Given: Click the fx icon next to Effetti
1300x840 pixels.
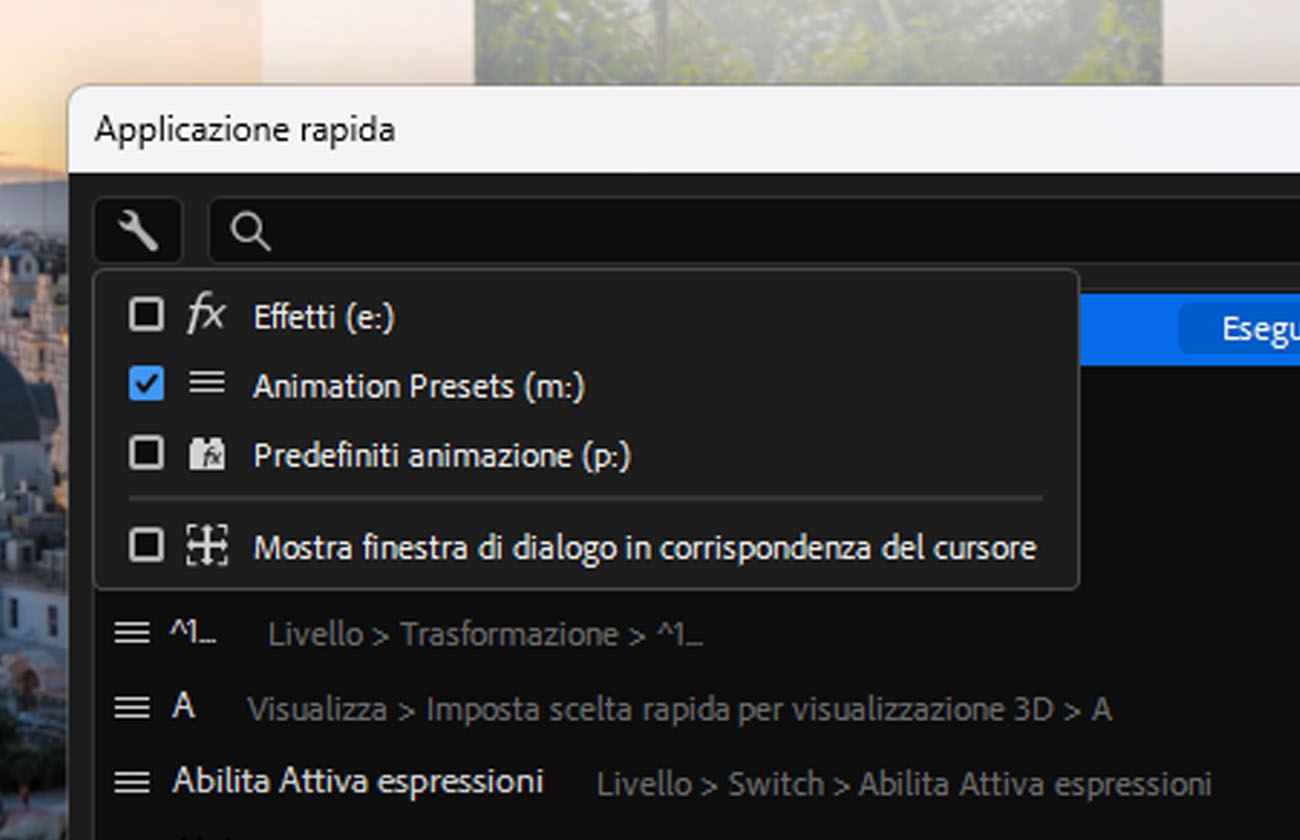Looking at the screenshot, I should point(206,316).
